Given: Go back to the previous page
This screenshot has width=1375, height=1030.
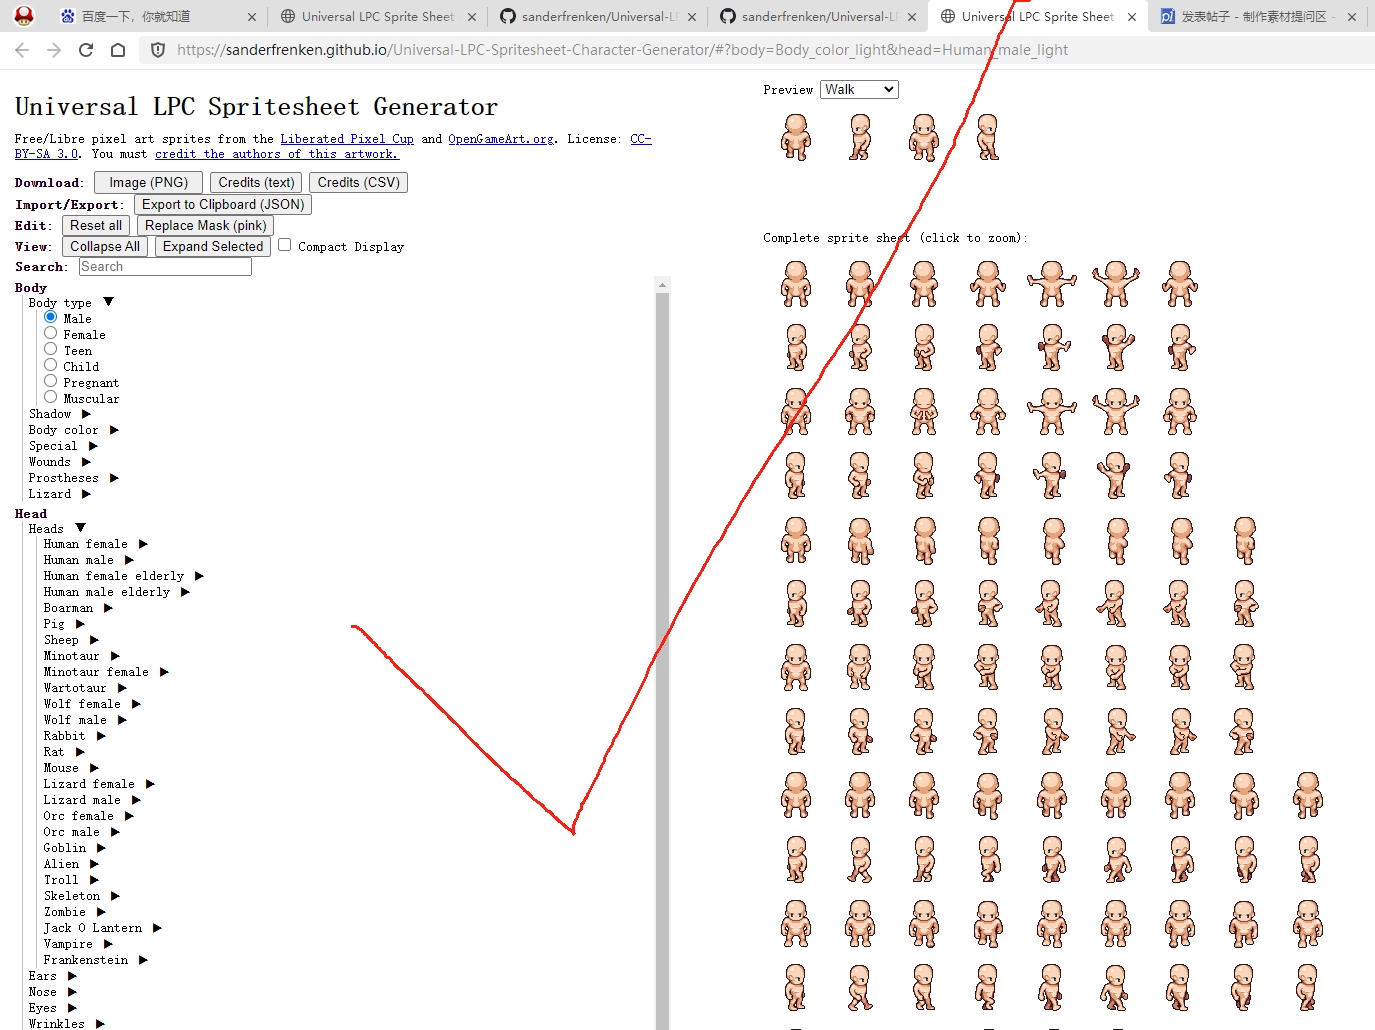Looking at the screenshot, I should pos(22,50).
